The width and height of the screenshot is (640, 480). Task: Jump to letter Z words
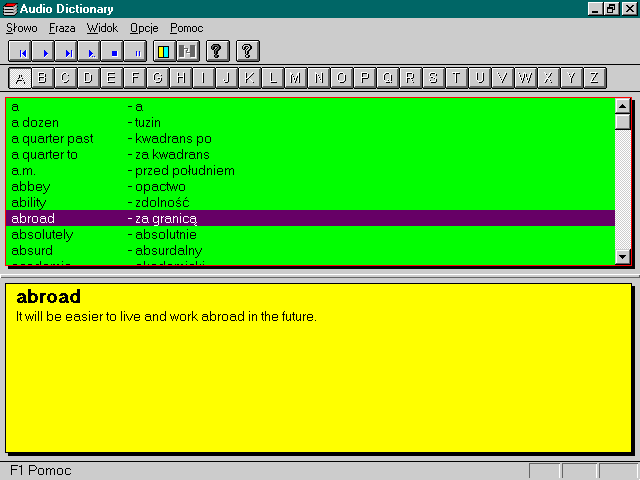(594, 78)
